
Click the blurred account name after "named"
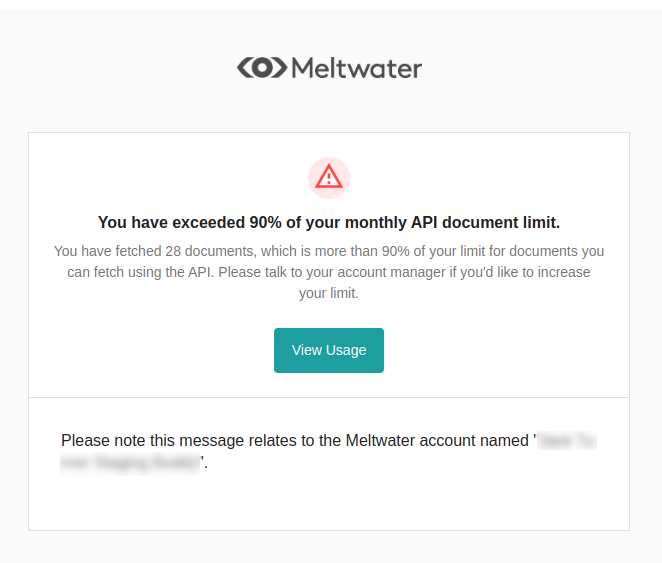pyautogui.click(x=567, y=441)
